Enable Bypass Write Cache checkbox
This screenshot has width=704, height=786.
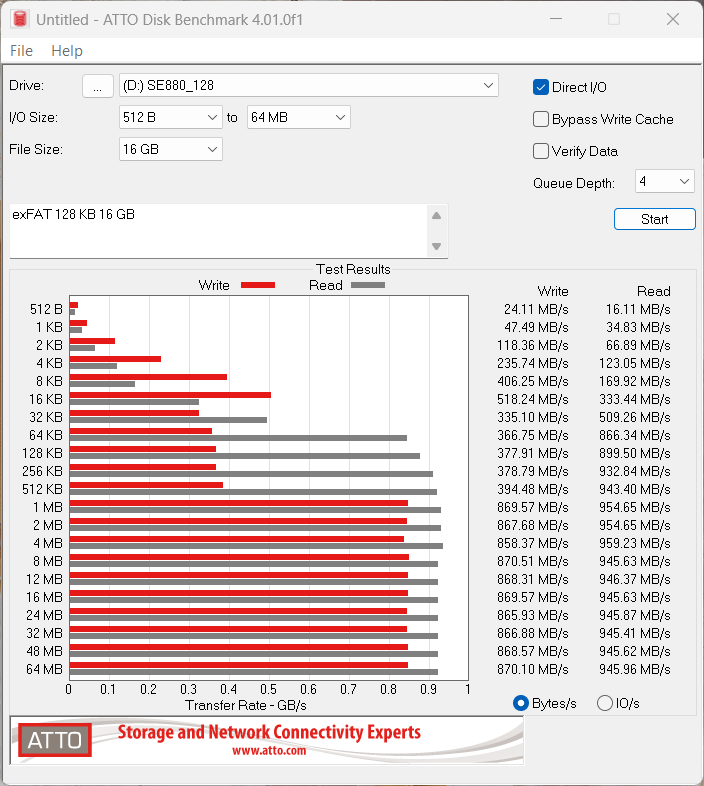pos(541,119)
